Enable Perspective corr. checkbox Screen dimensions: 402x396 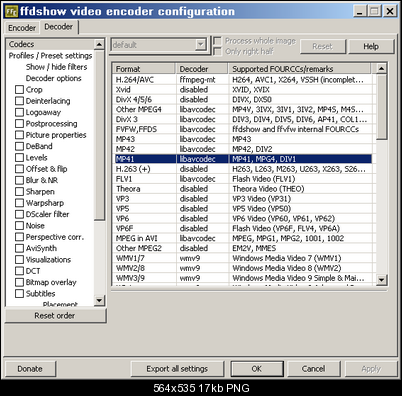point(20,237)
